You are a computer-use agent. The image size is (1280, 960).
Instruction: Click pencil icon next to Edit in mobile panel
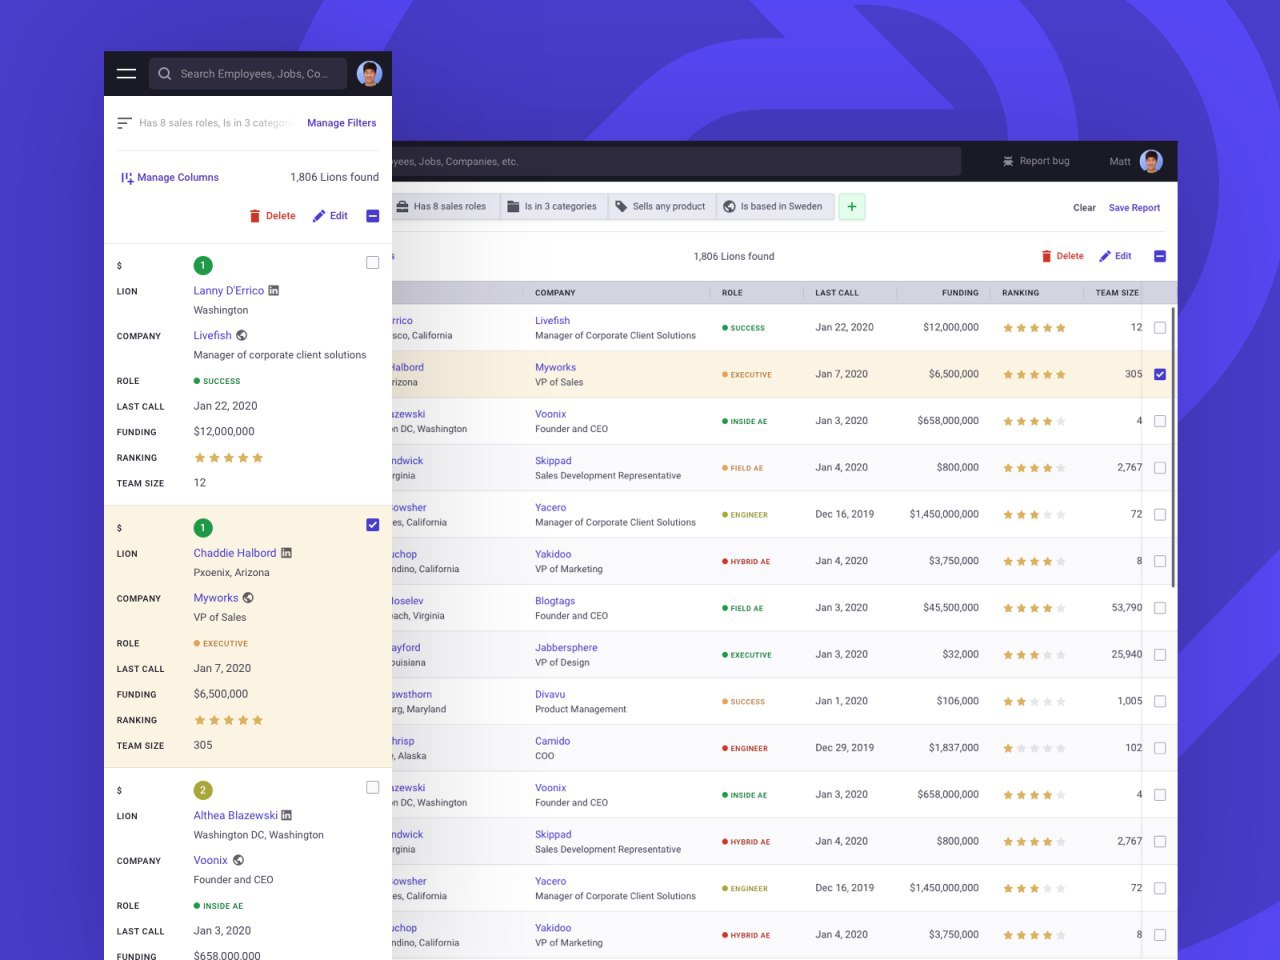tap(319, 216)
